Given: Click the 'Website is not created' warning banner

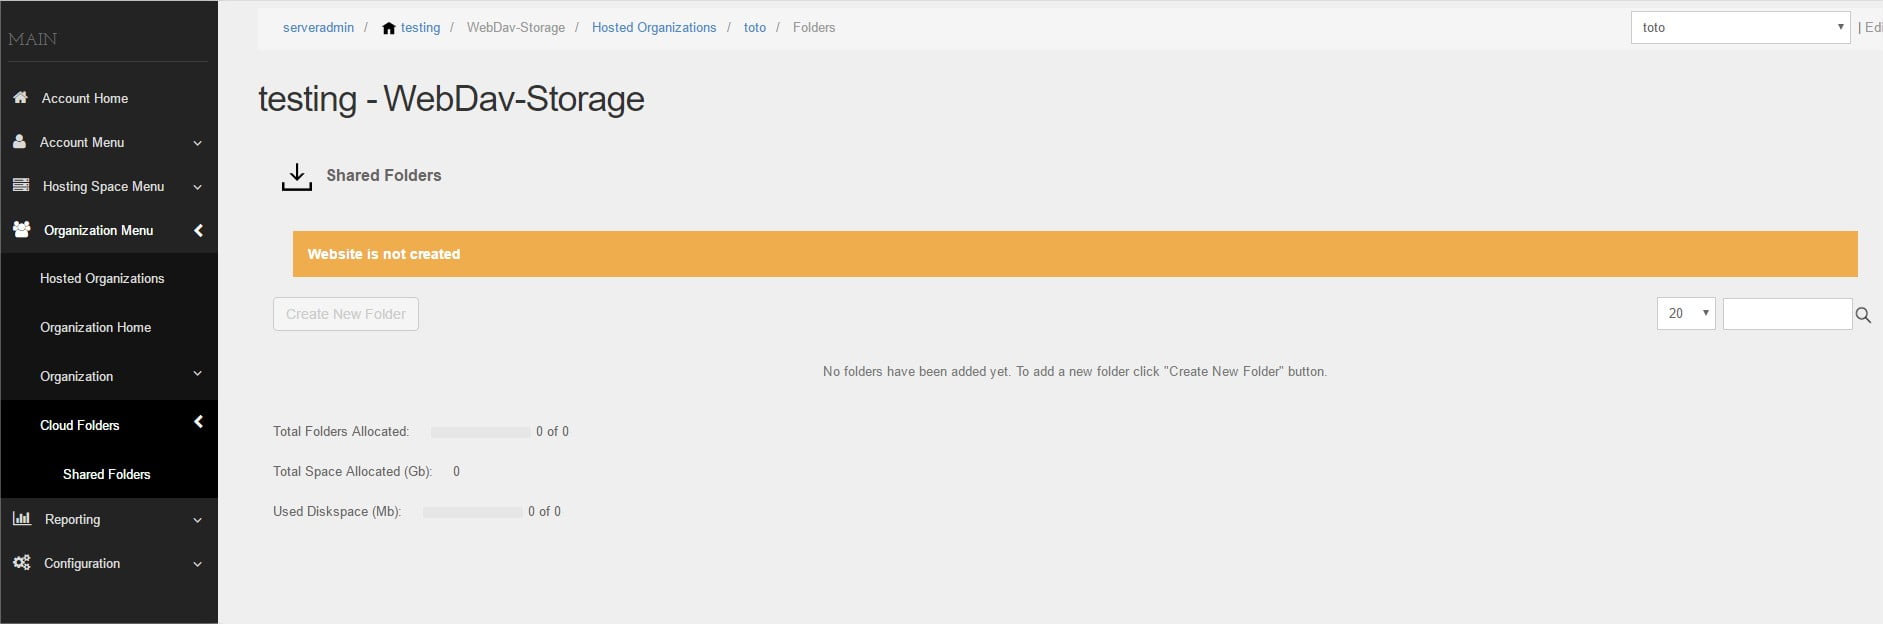Looking at the screenshot, I should 1075,254.
